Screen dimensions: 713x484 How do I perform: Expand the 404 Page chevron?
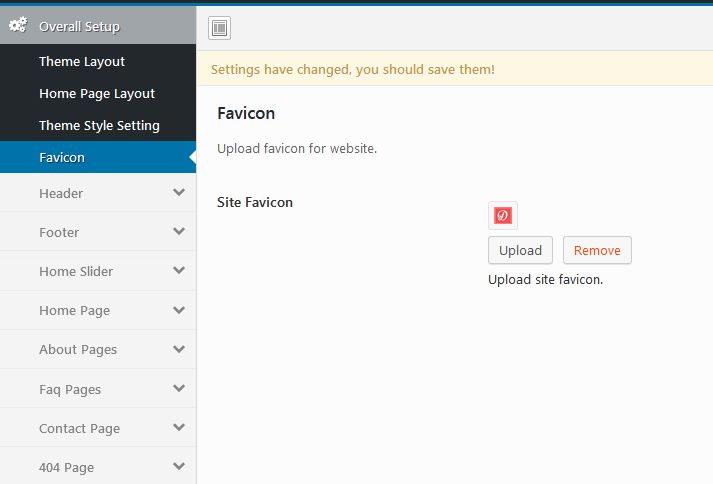(179, 467)
